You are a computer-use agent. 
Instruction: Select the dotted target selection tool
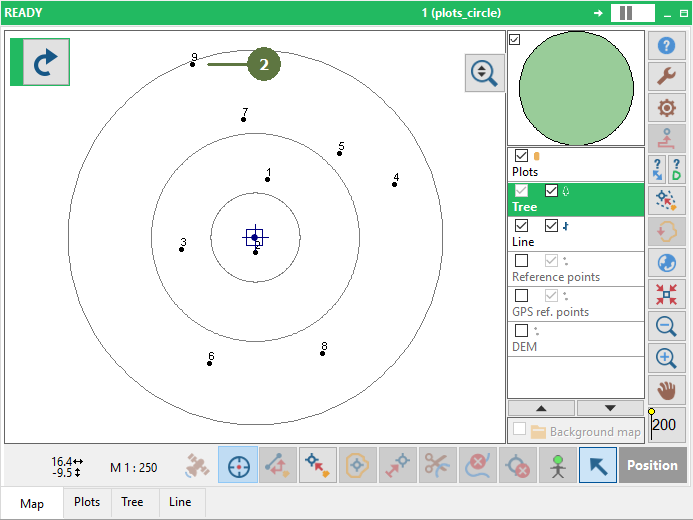pos(666,200)
